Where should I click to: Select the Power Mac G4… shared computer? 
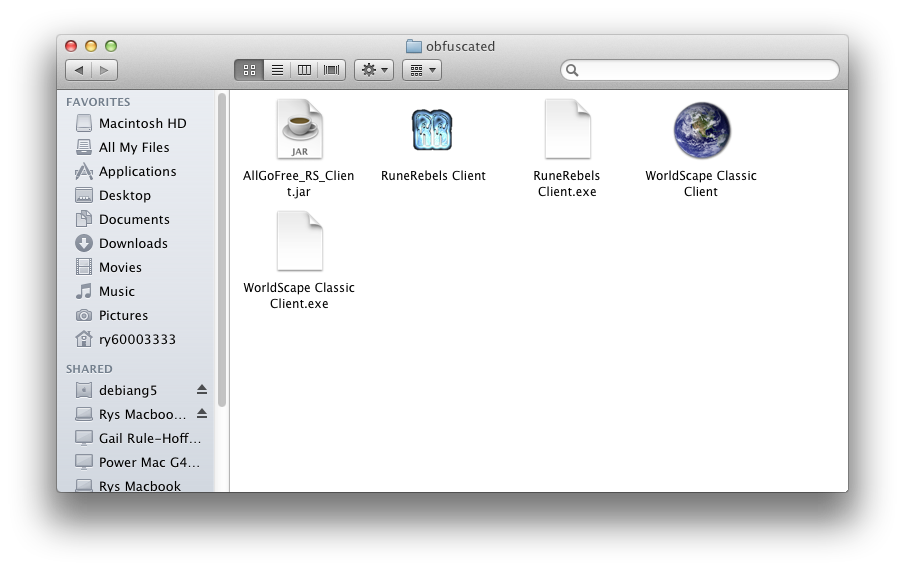(x=141, y=462)
